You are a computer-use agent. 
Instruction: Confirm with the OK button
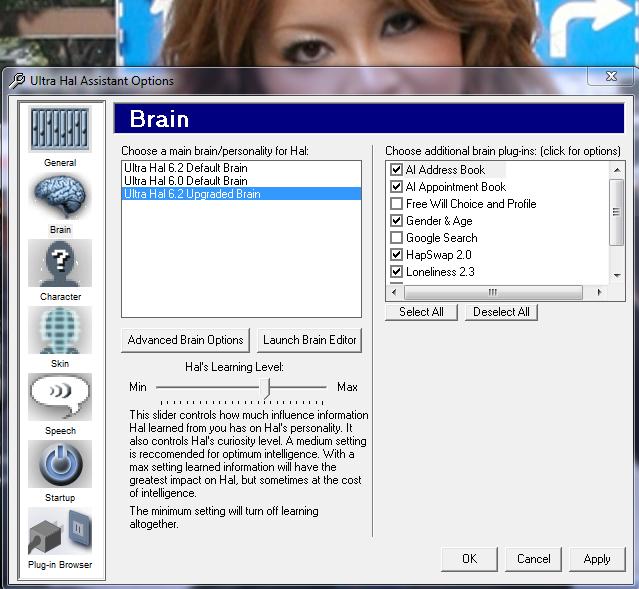pyautogui.click(x=469, y=559)
